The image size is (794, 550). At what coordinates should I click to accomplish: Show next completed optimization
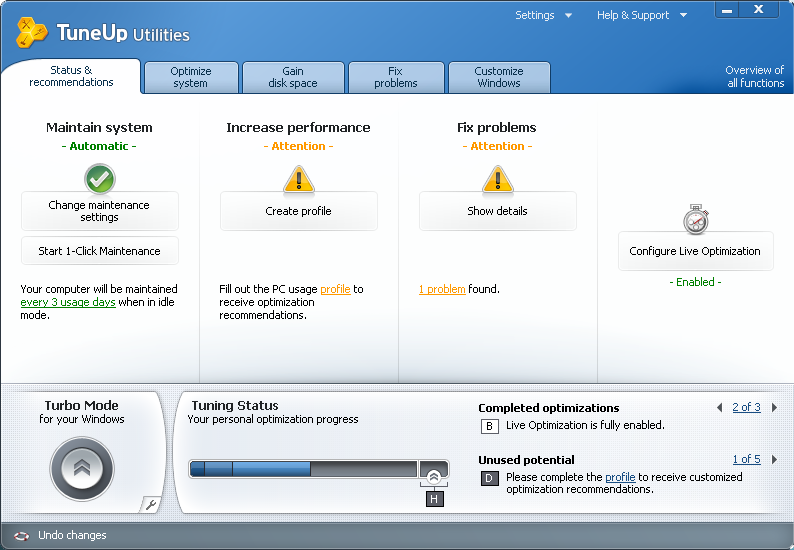(774, 407)
